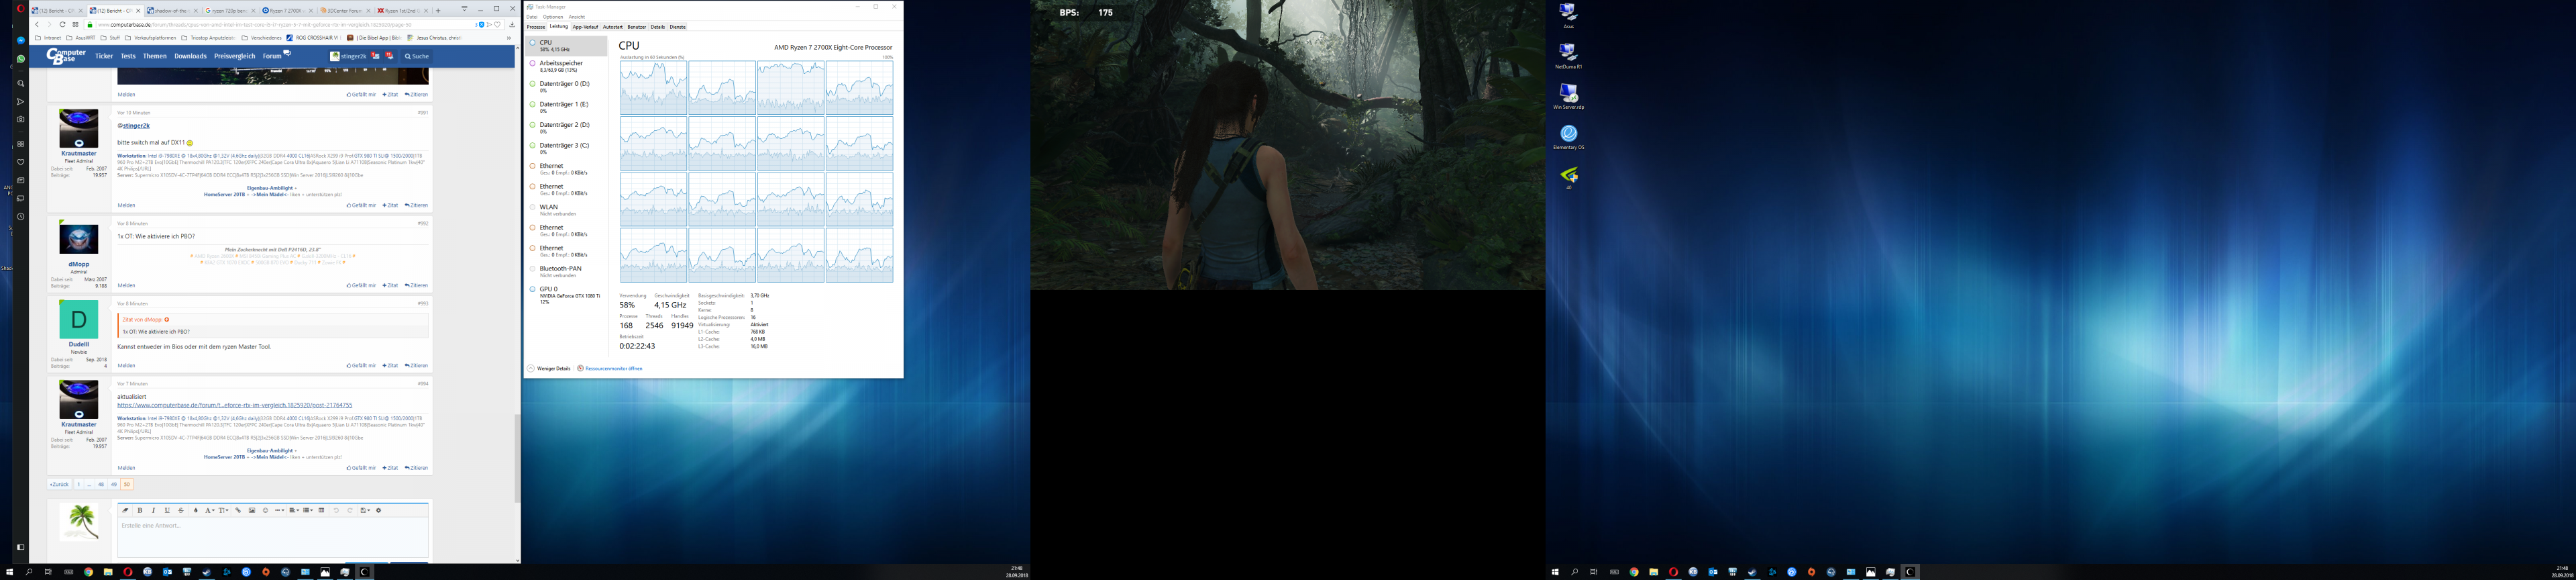
Task: Switch to the 3DCenter Forum browser tab
Action: pyautogui.click(x=347, y=10)
